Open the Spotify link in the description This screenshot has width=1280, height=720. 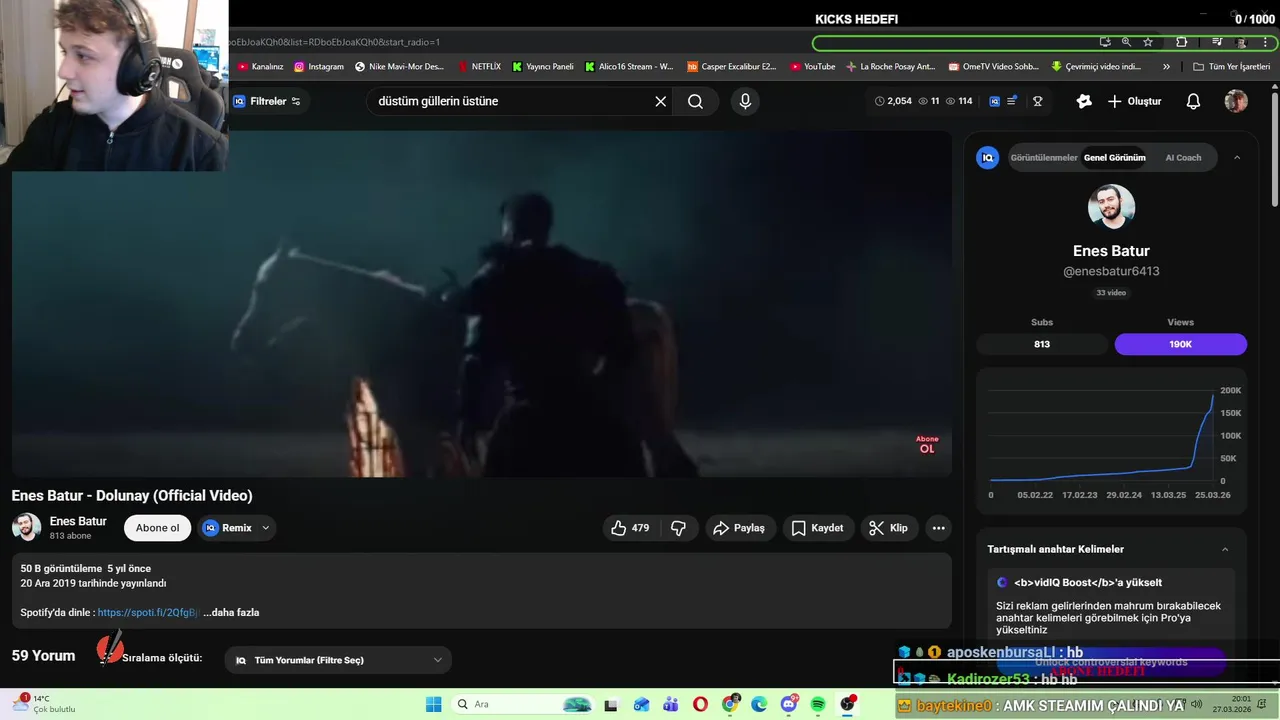point(148,612)
